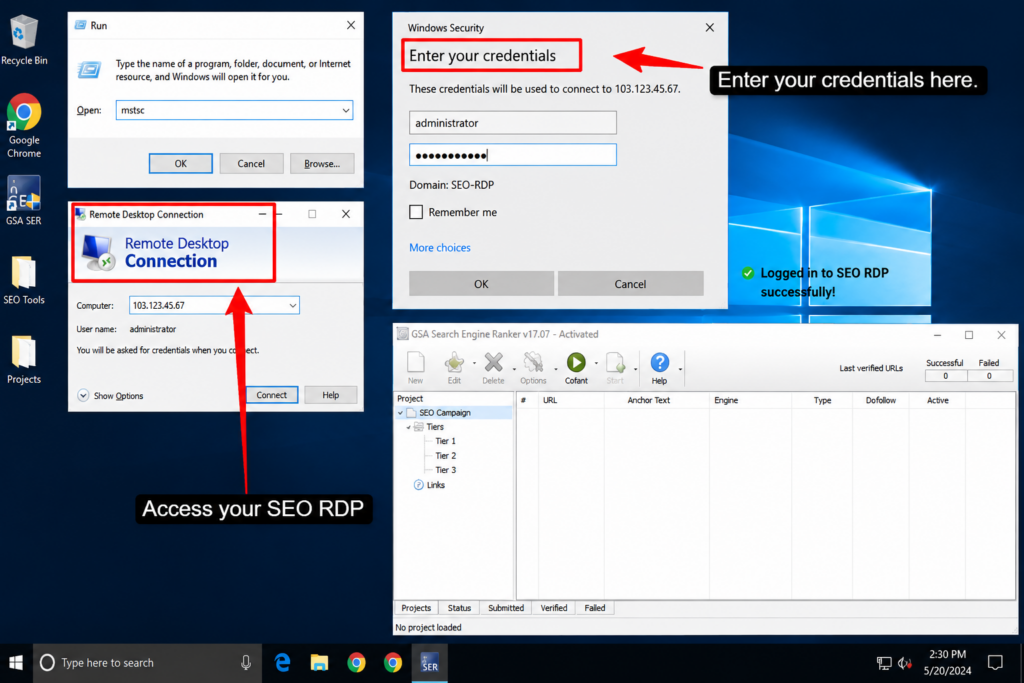
Task: Click Browse in the Run dialog
Action: [322, 164]
